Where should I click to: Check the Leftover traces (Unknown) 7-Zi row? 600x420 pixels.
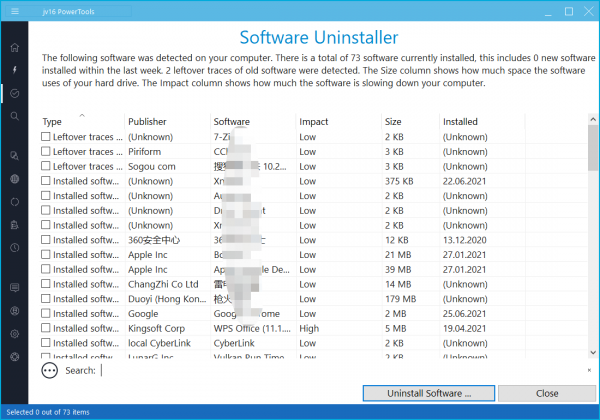coord(46,136)
